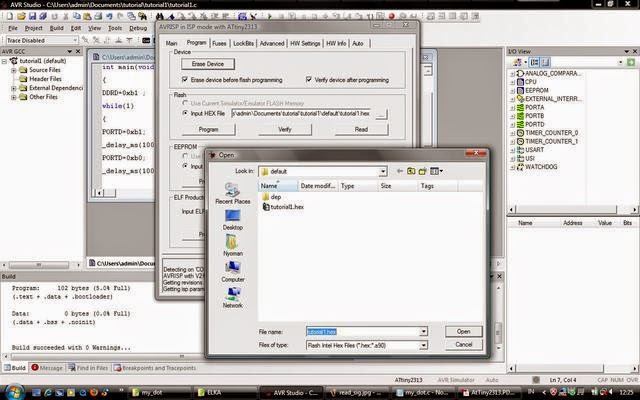This screenshot has height=400, width=640.
Task: Click the Name column header in file list
Action: coord(278,186)
